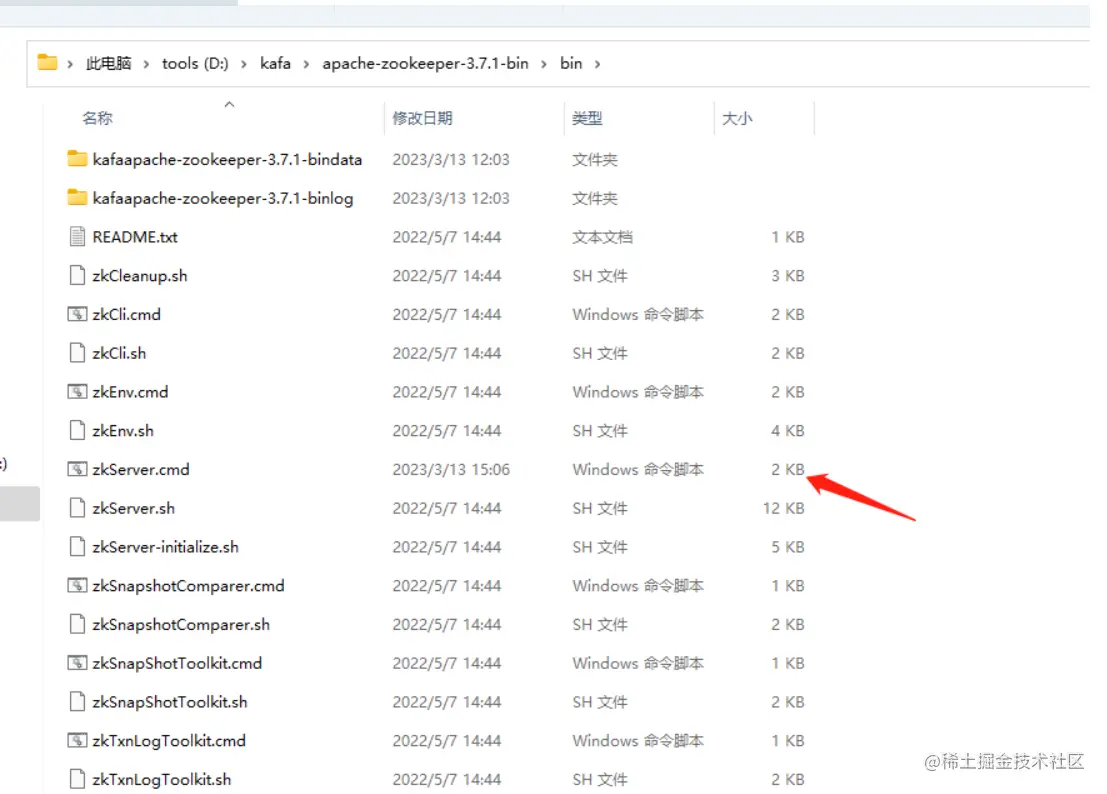Select the zkSnapshotComparer.sh file icon

[77, 625]
